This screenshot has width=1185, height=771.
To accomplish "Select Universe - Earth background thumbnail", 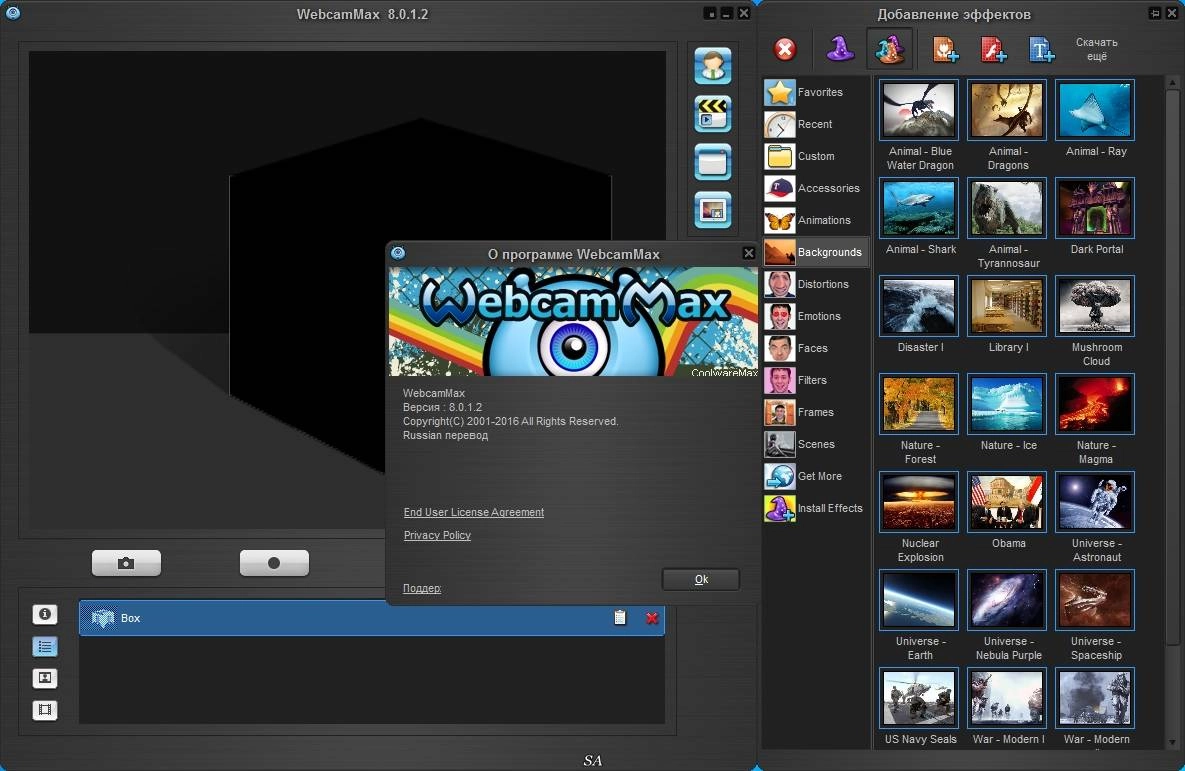I will 919,600.
